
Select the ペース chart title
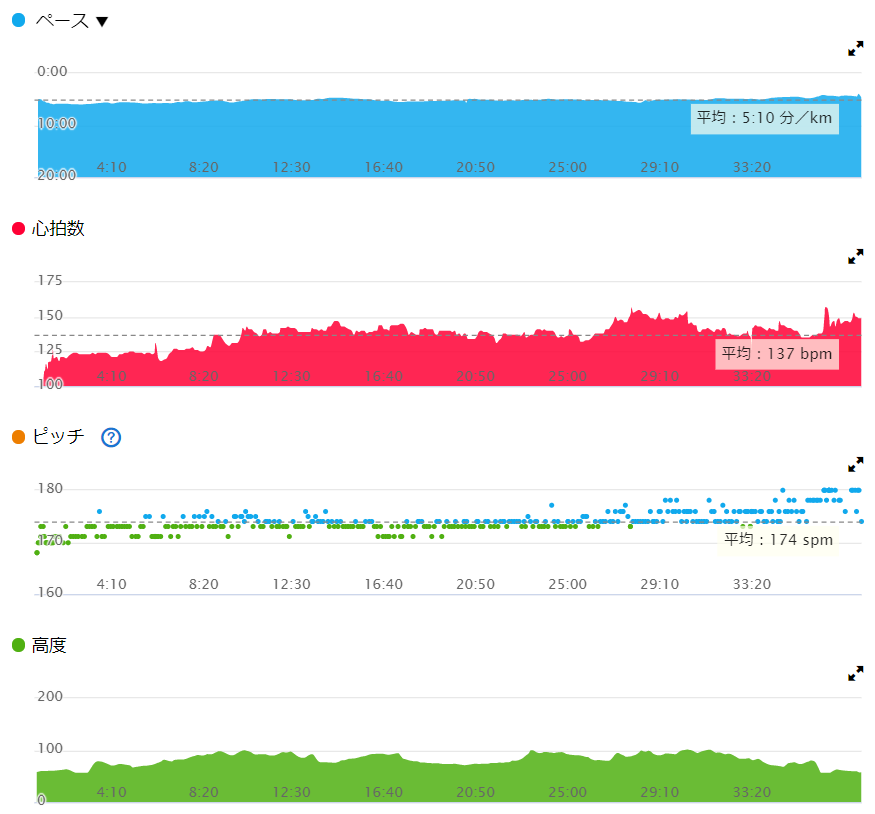point(61,21)
